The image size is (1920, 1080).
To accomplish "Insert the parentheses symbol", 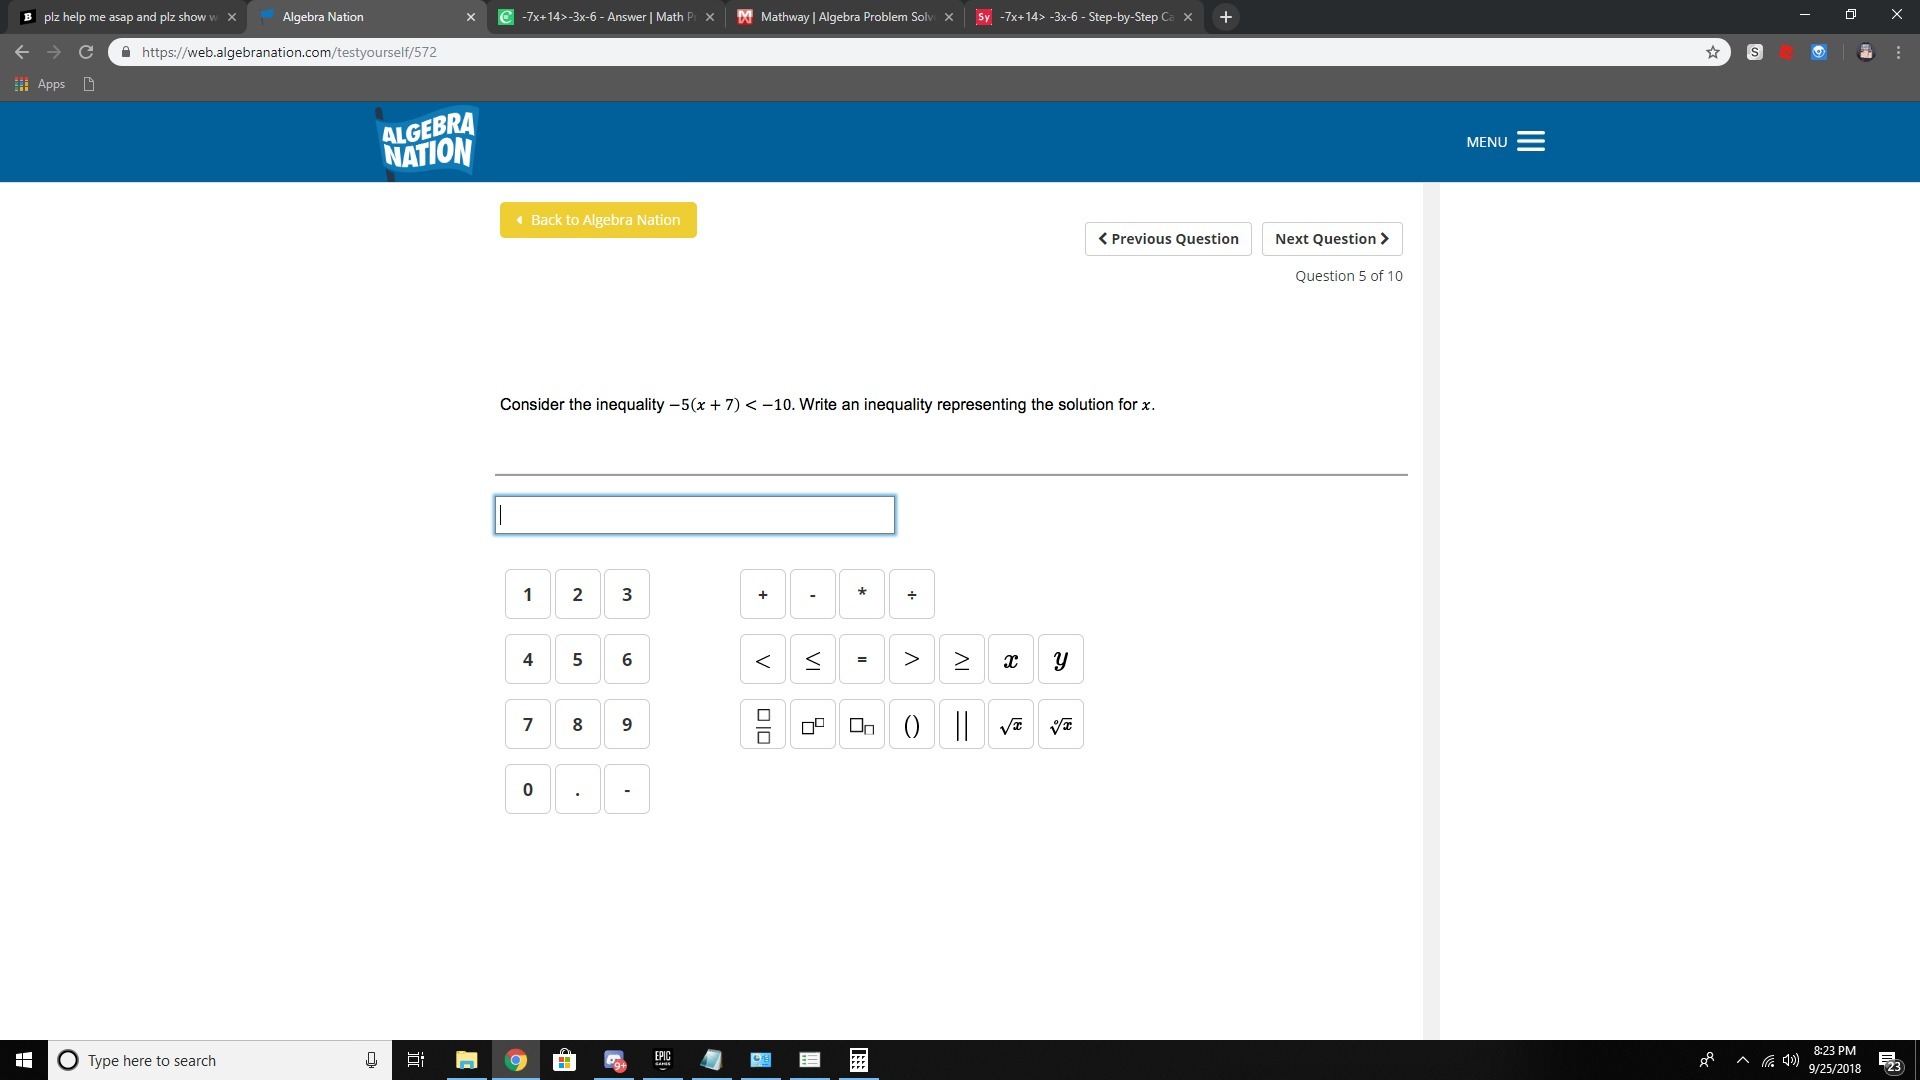I will click(911, 725).
